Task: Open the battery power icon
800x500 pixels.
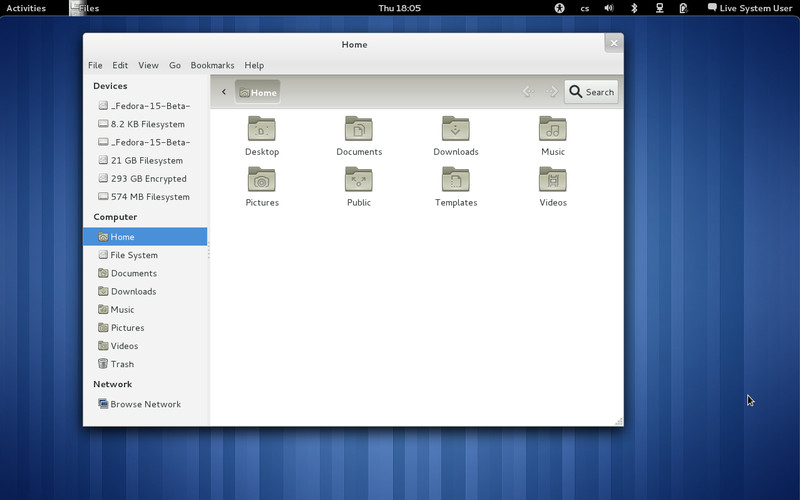Action: point(683,8)
